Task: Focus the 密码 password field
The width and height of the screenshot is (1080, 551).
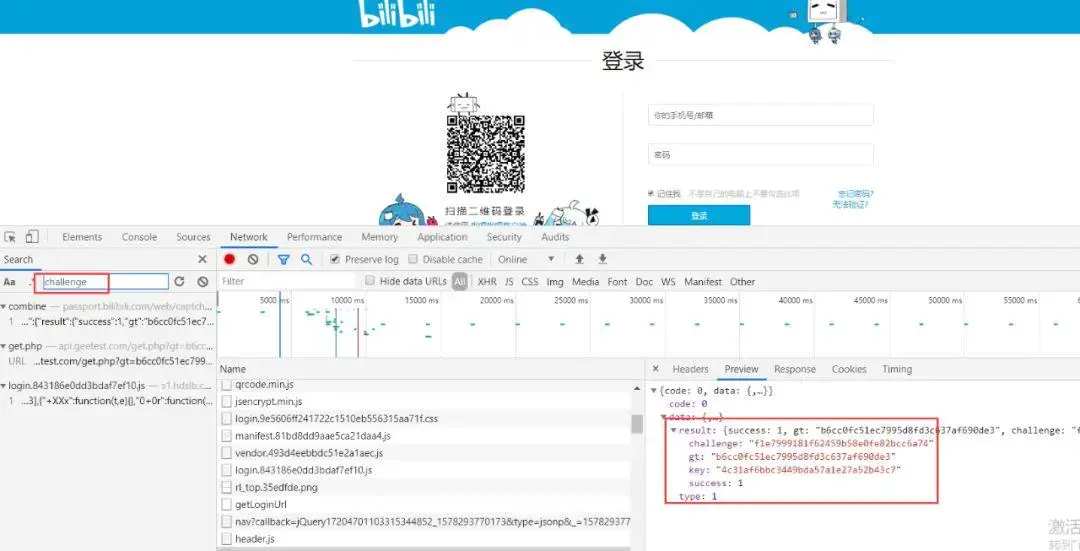Action: 760,155
